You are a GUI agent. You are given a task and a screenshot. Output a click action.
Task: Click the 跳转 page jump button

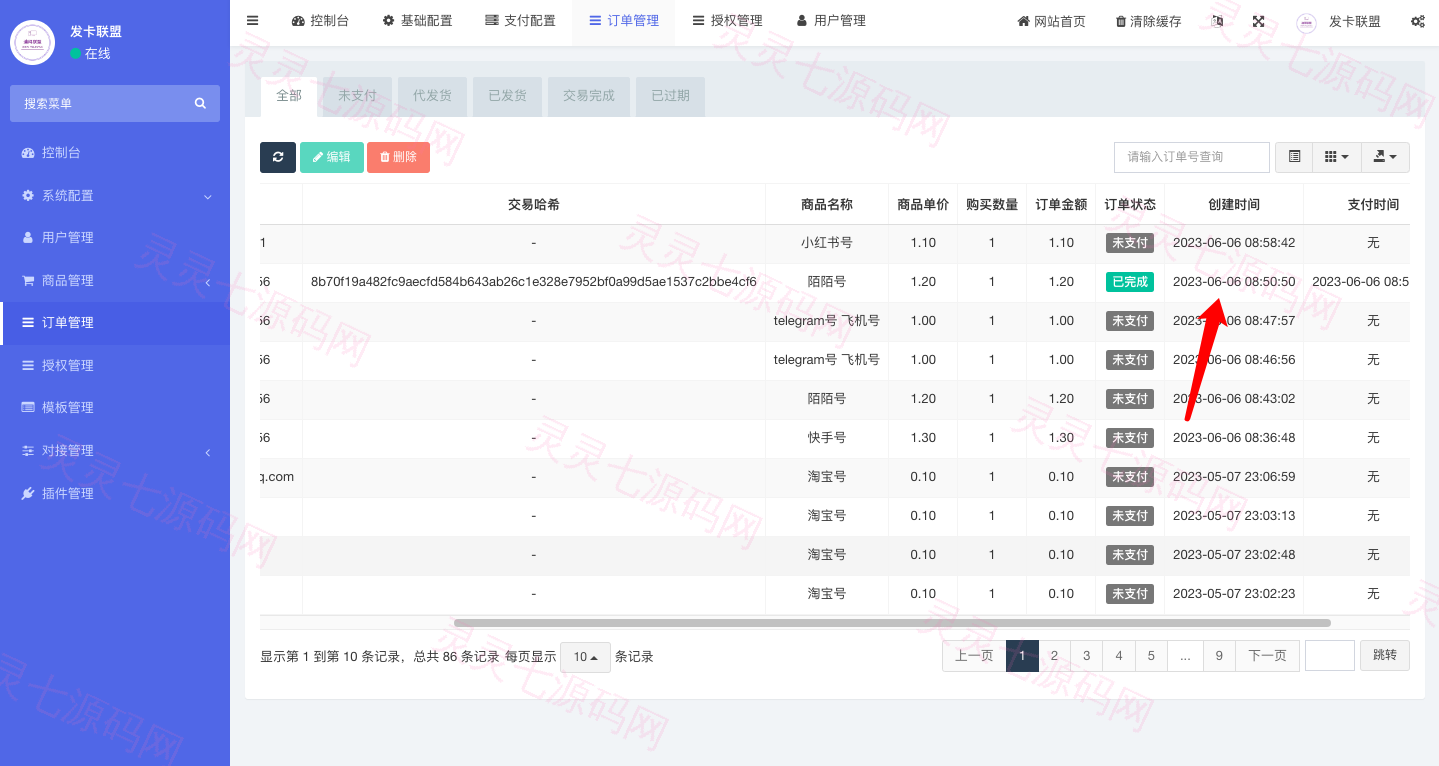1385,656
